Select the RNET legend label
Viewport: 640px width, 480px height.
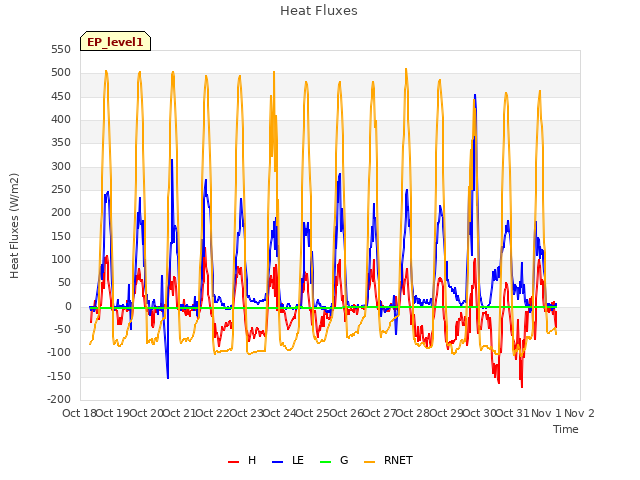(398, 460)
